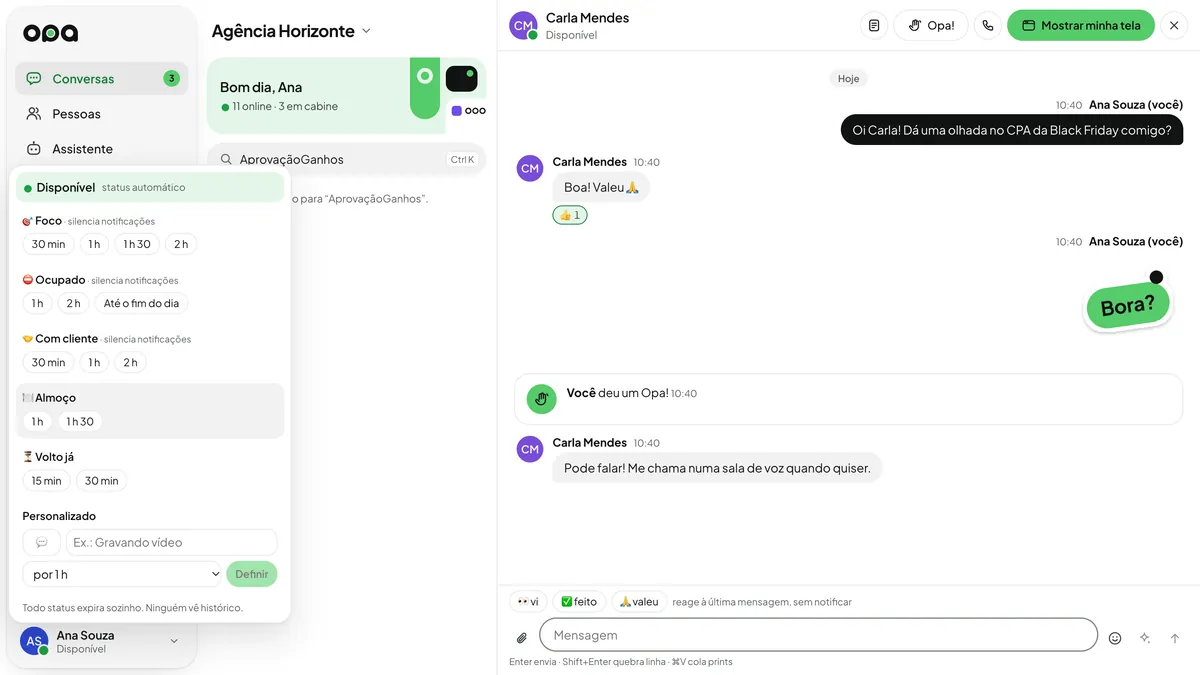
Task: React with the 'valeu' quick reaction
Action: coord(639,602)
